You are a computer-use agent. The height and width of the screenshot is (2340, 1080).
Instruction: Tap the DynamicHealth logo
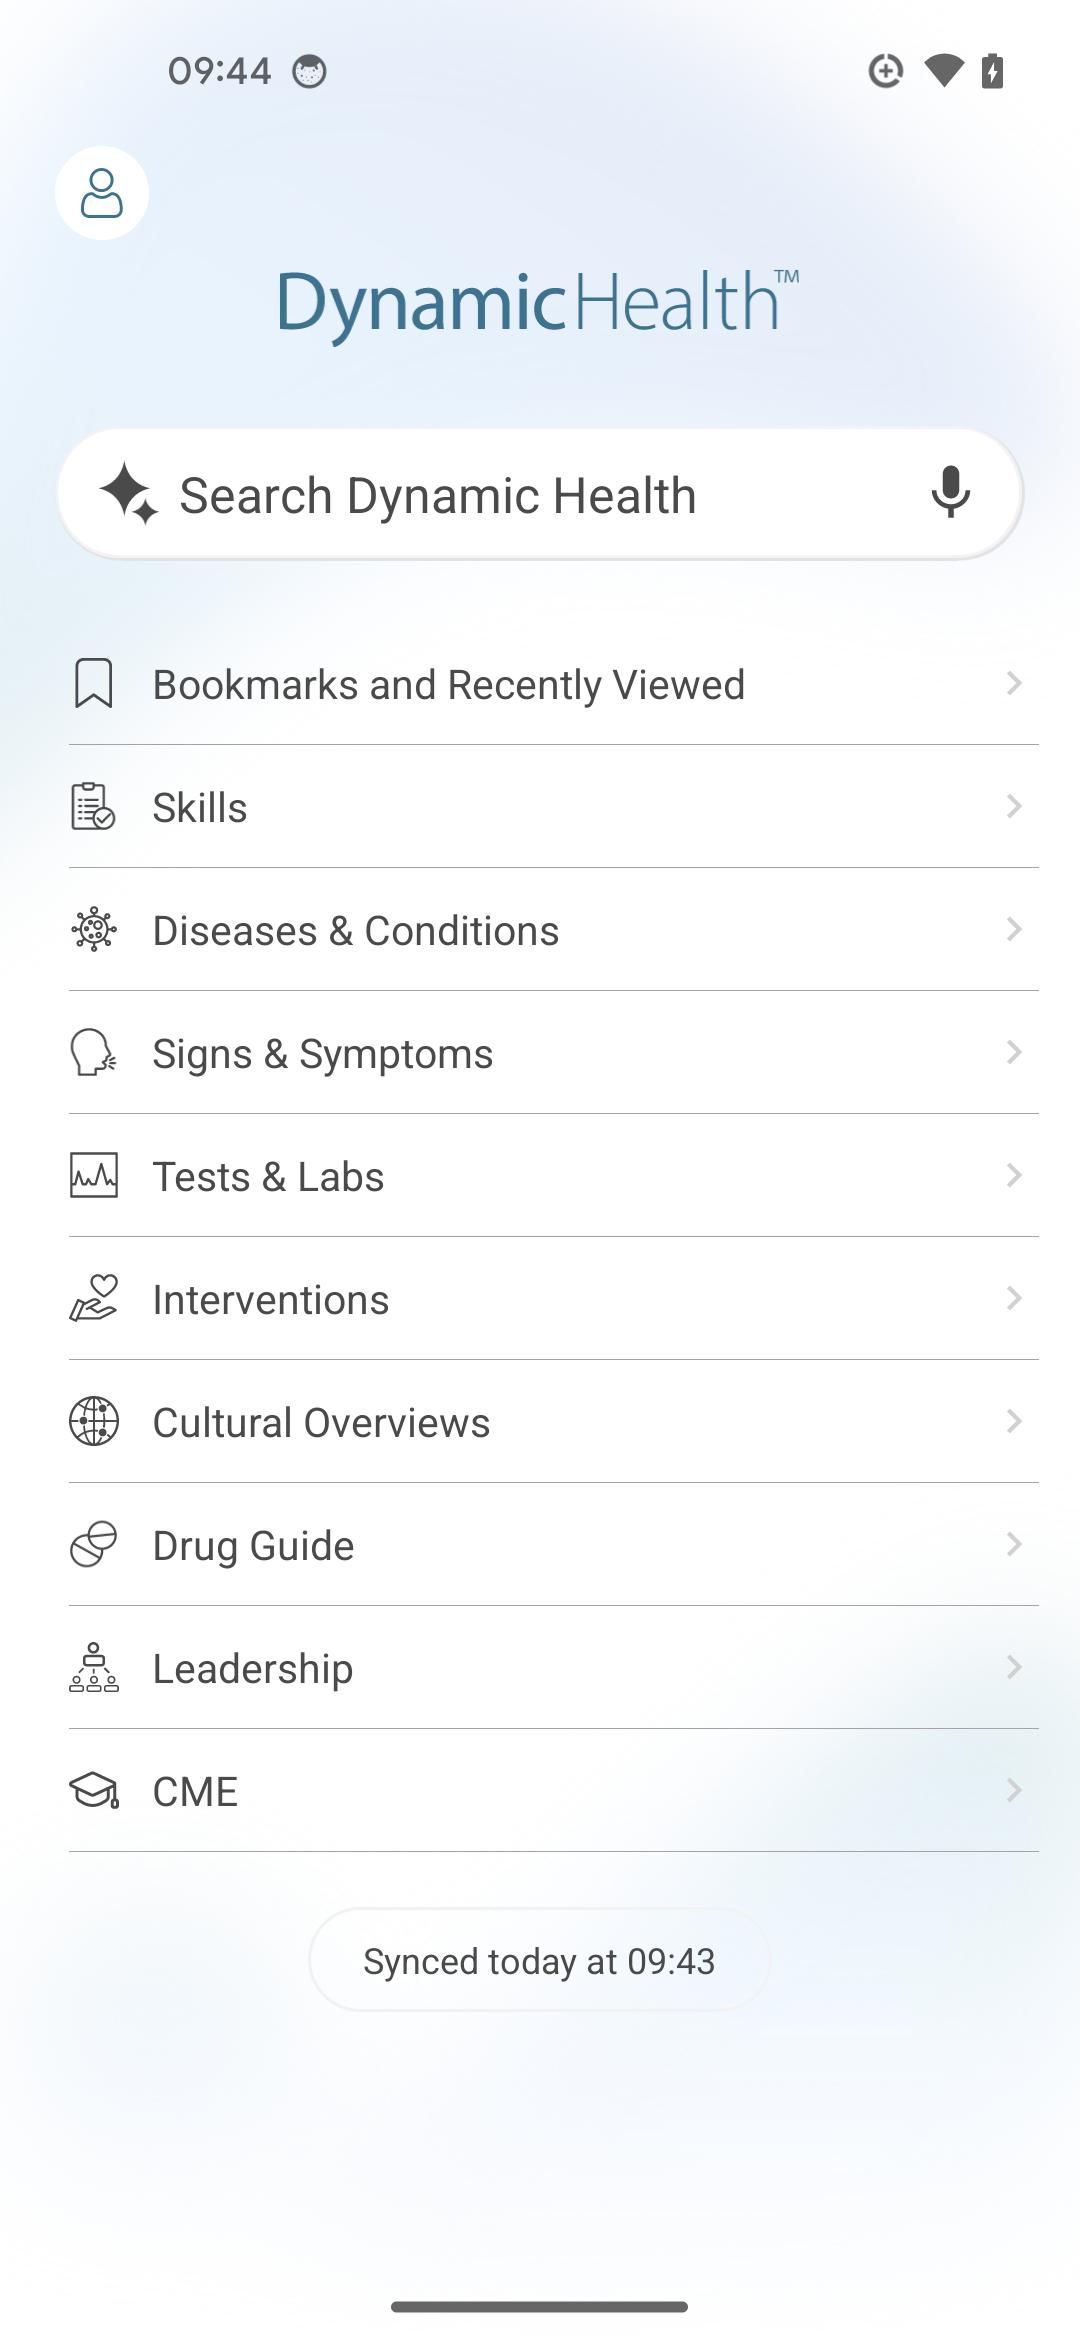(x=538, y=302)
